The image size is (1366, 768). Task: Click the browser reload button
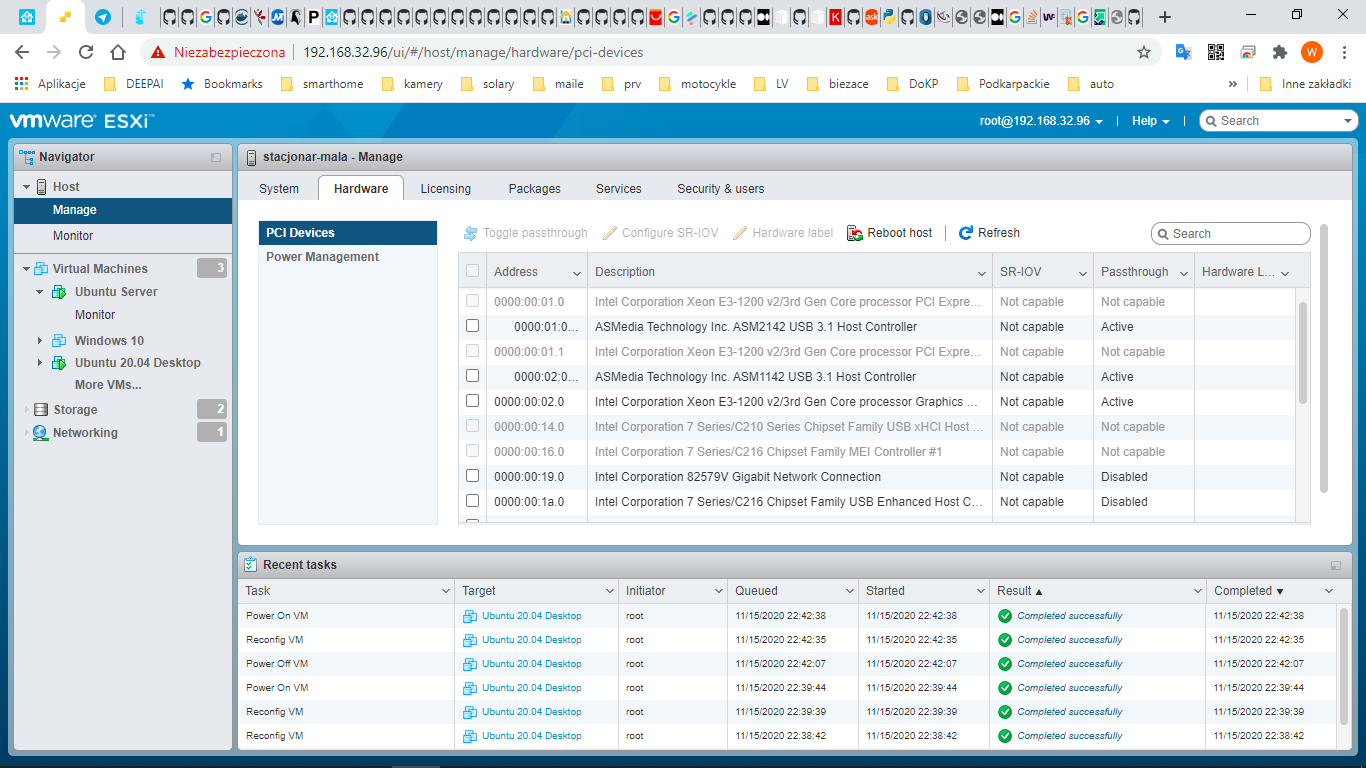86,52
